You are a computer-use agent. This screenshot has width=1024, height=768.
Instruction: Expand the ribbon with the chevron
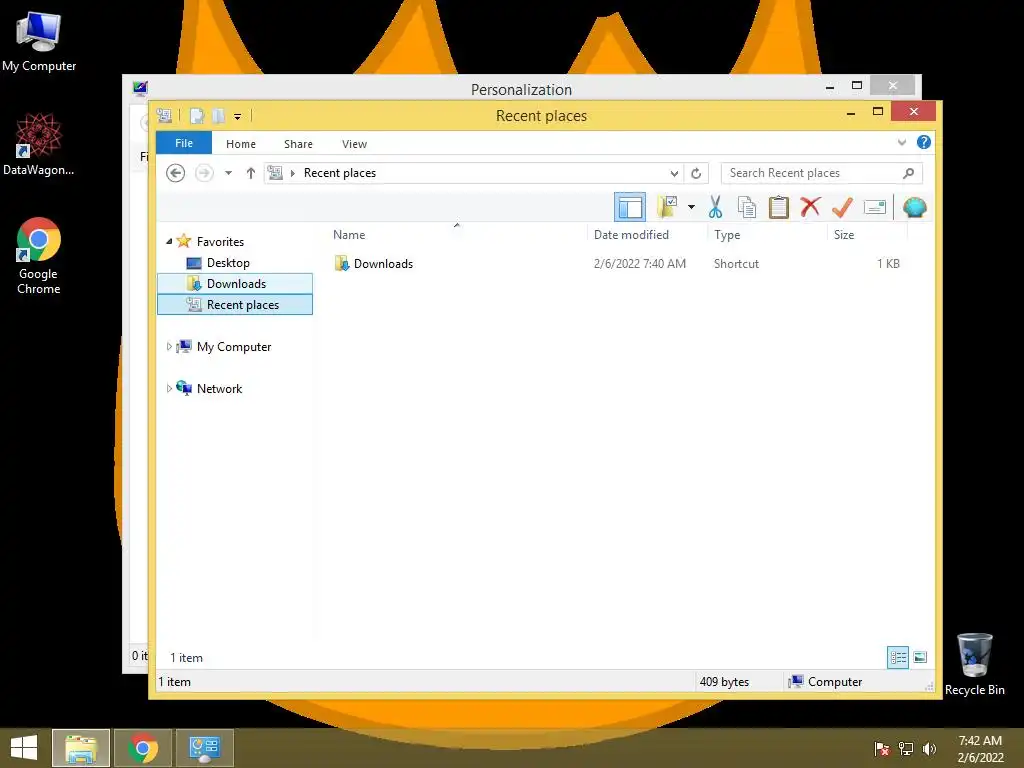click(902, 142)
